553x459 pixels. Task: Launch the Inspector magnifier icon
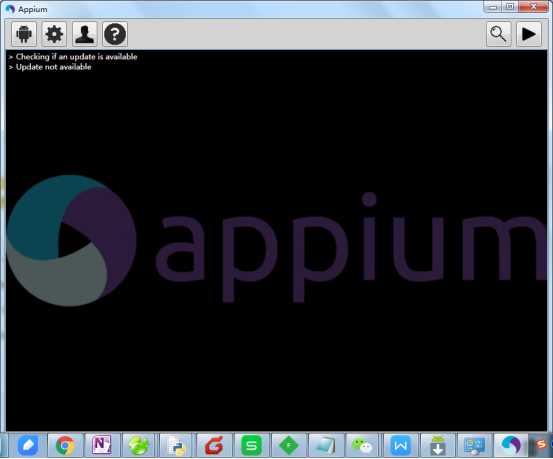(498, 34)
